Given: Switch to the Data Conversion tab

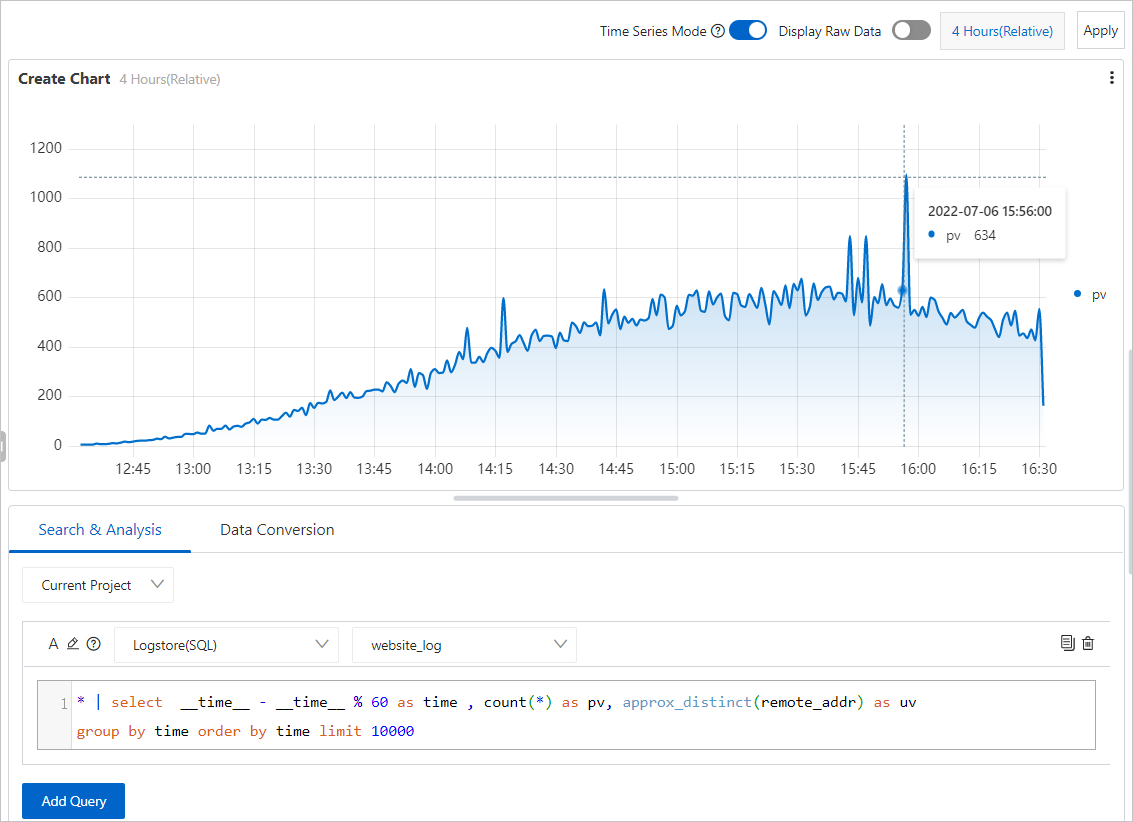Looking at the screenshot, I should pos(277,530).
